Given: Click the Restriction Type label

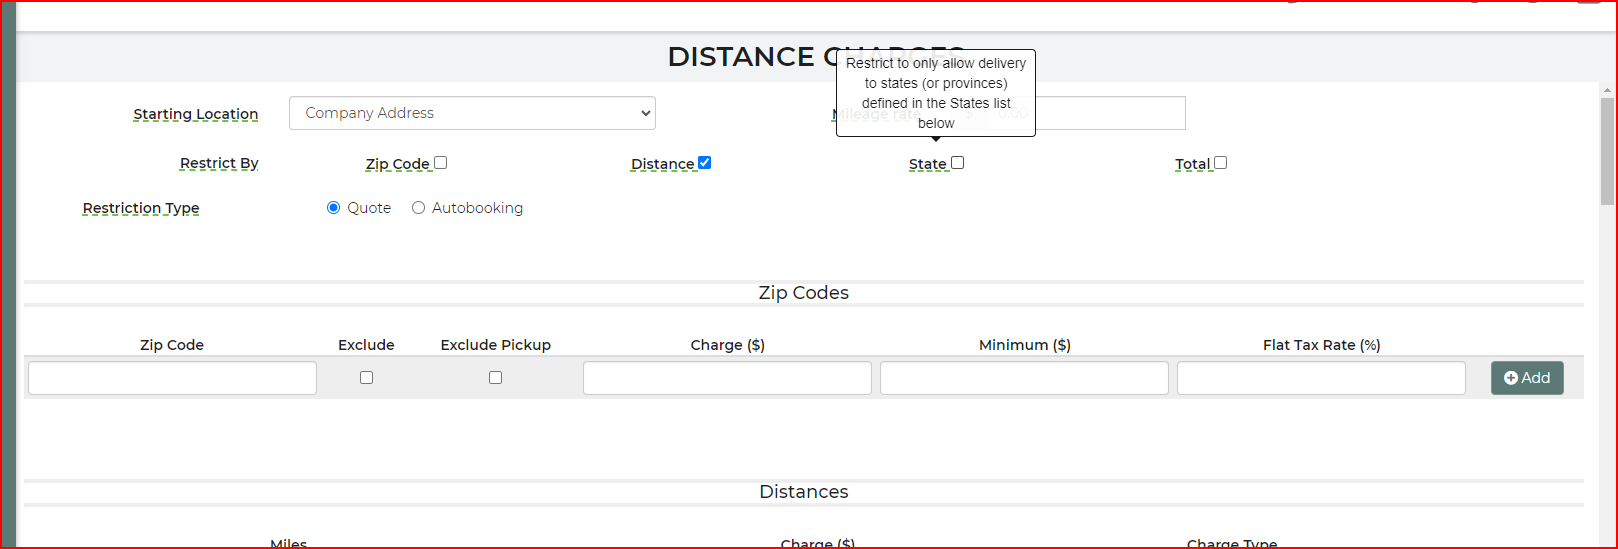Looking at the screenshot, I should tap(141, 208).
